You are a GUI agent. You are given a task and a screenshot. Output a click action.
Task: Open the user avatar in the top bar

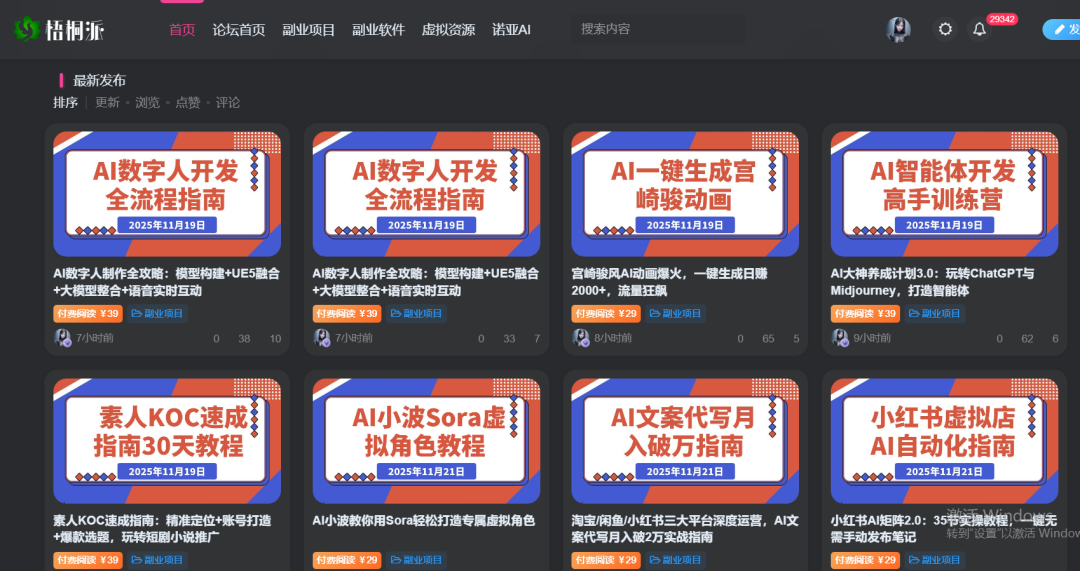(898, 30)
